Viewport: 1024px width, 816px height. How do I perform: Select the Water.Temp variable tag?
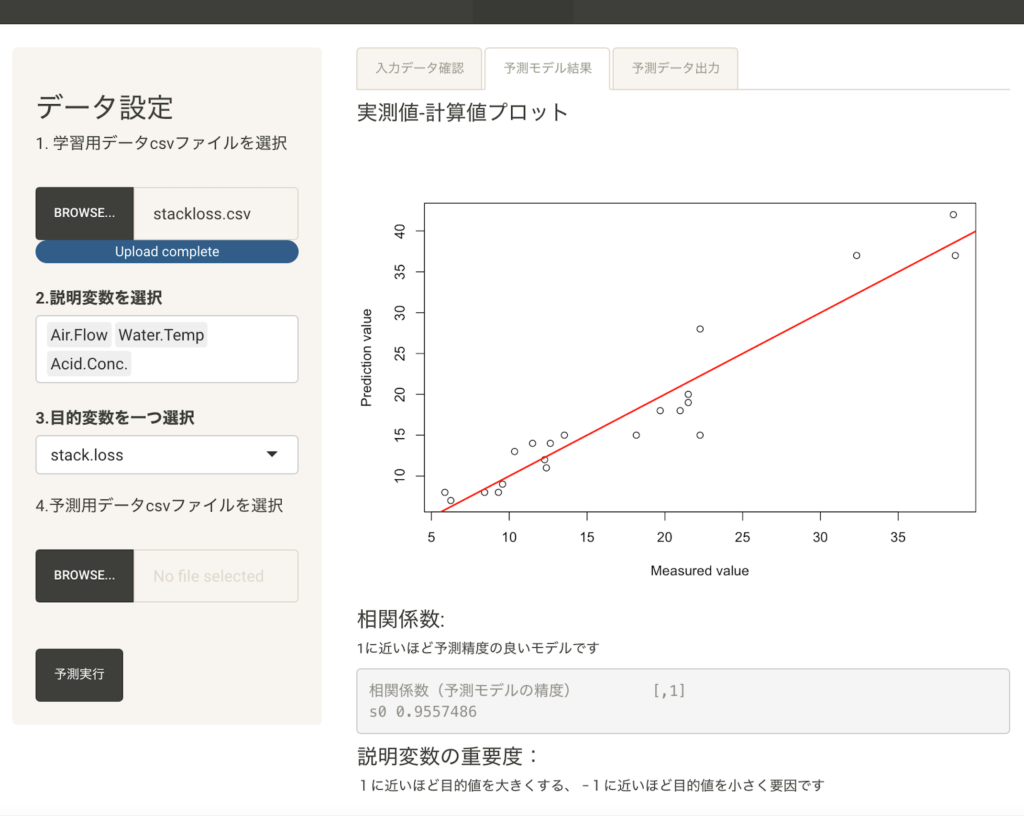(x=161, y=335)
